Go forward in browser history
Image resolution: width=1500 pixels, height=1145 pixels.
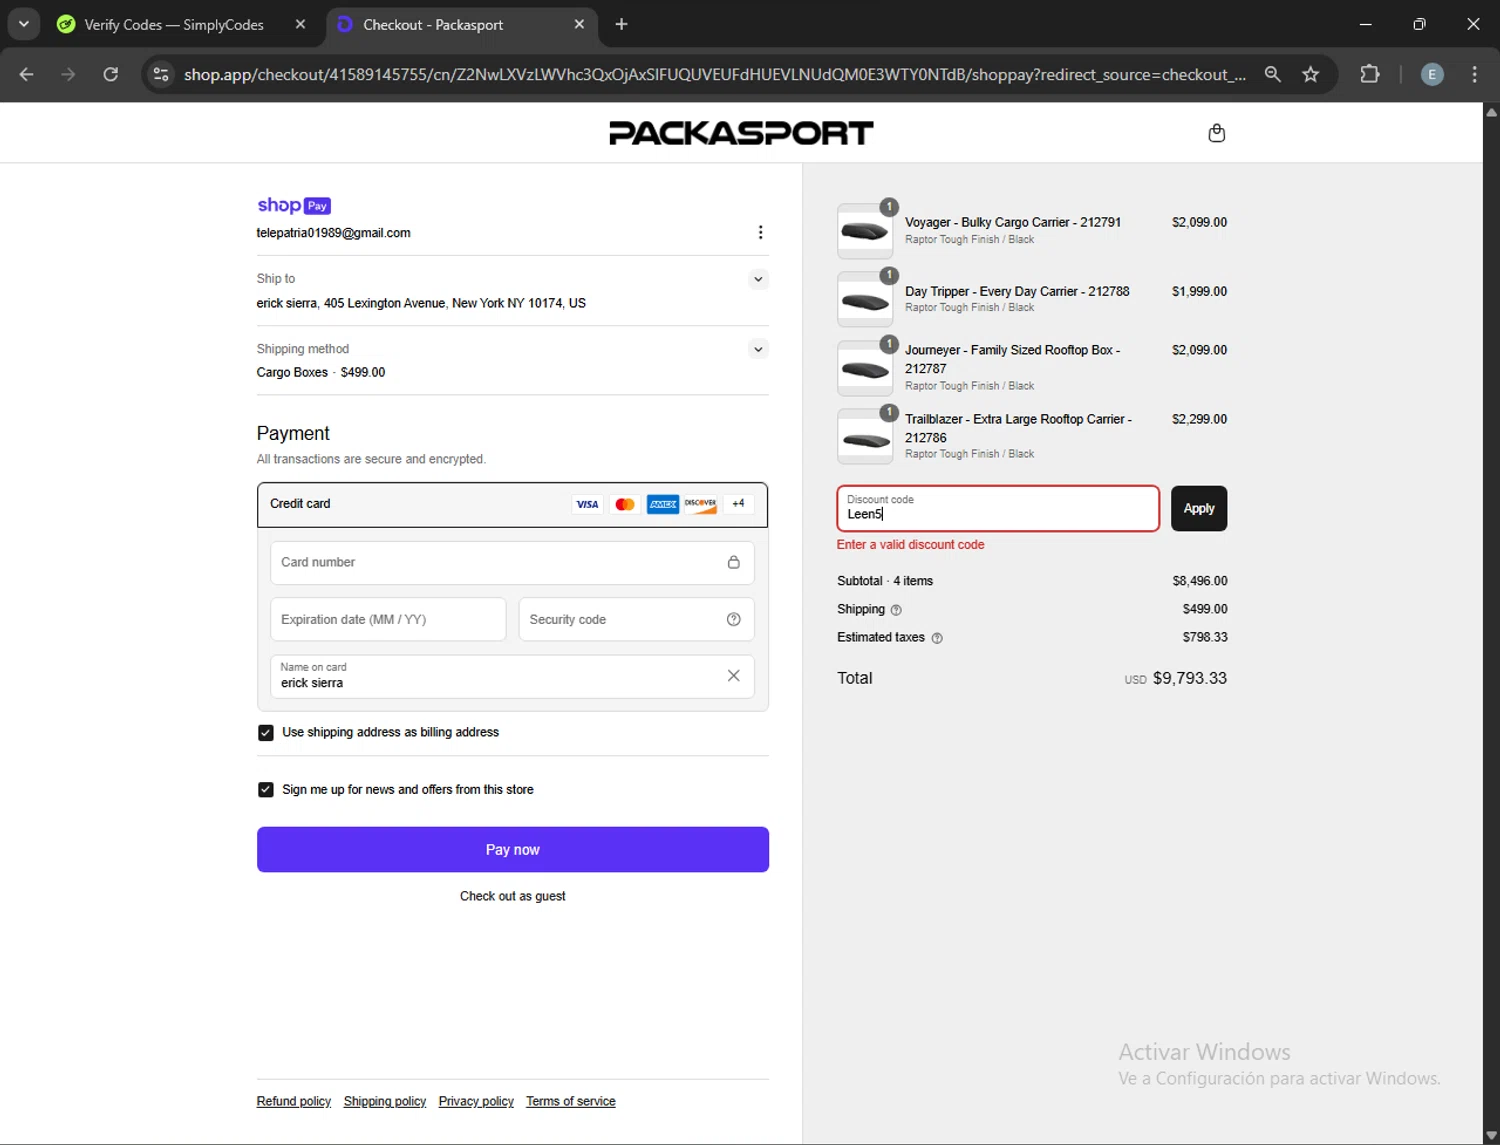(68, 74)
